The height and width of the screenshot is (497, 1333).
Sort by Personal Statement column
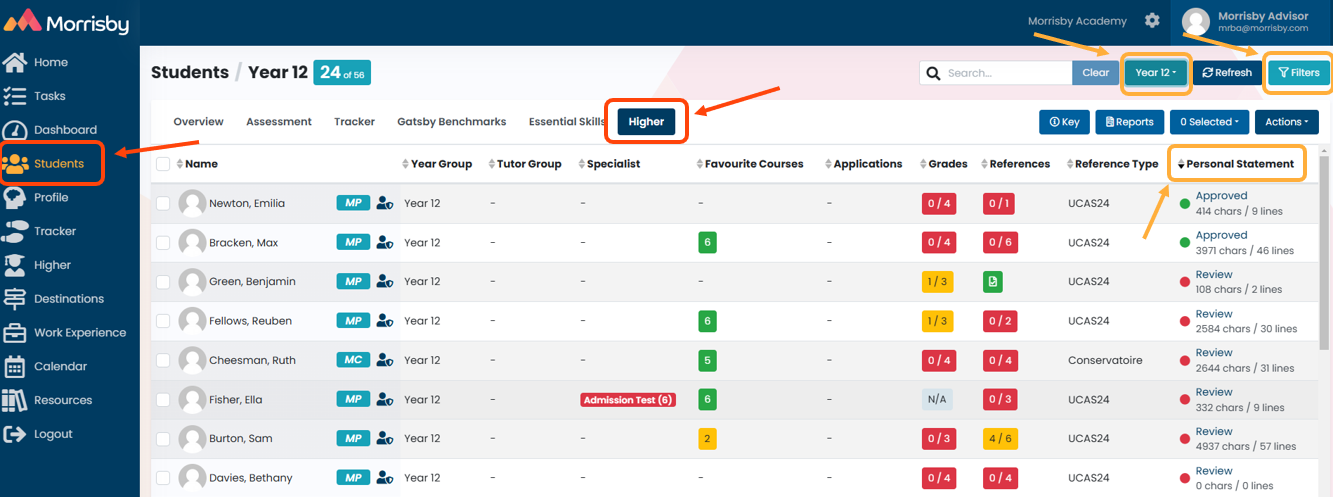click(x=1236, y=164)
